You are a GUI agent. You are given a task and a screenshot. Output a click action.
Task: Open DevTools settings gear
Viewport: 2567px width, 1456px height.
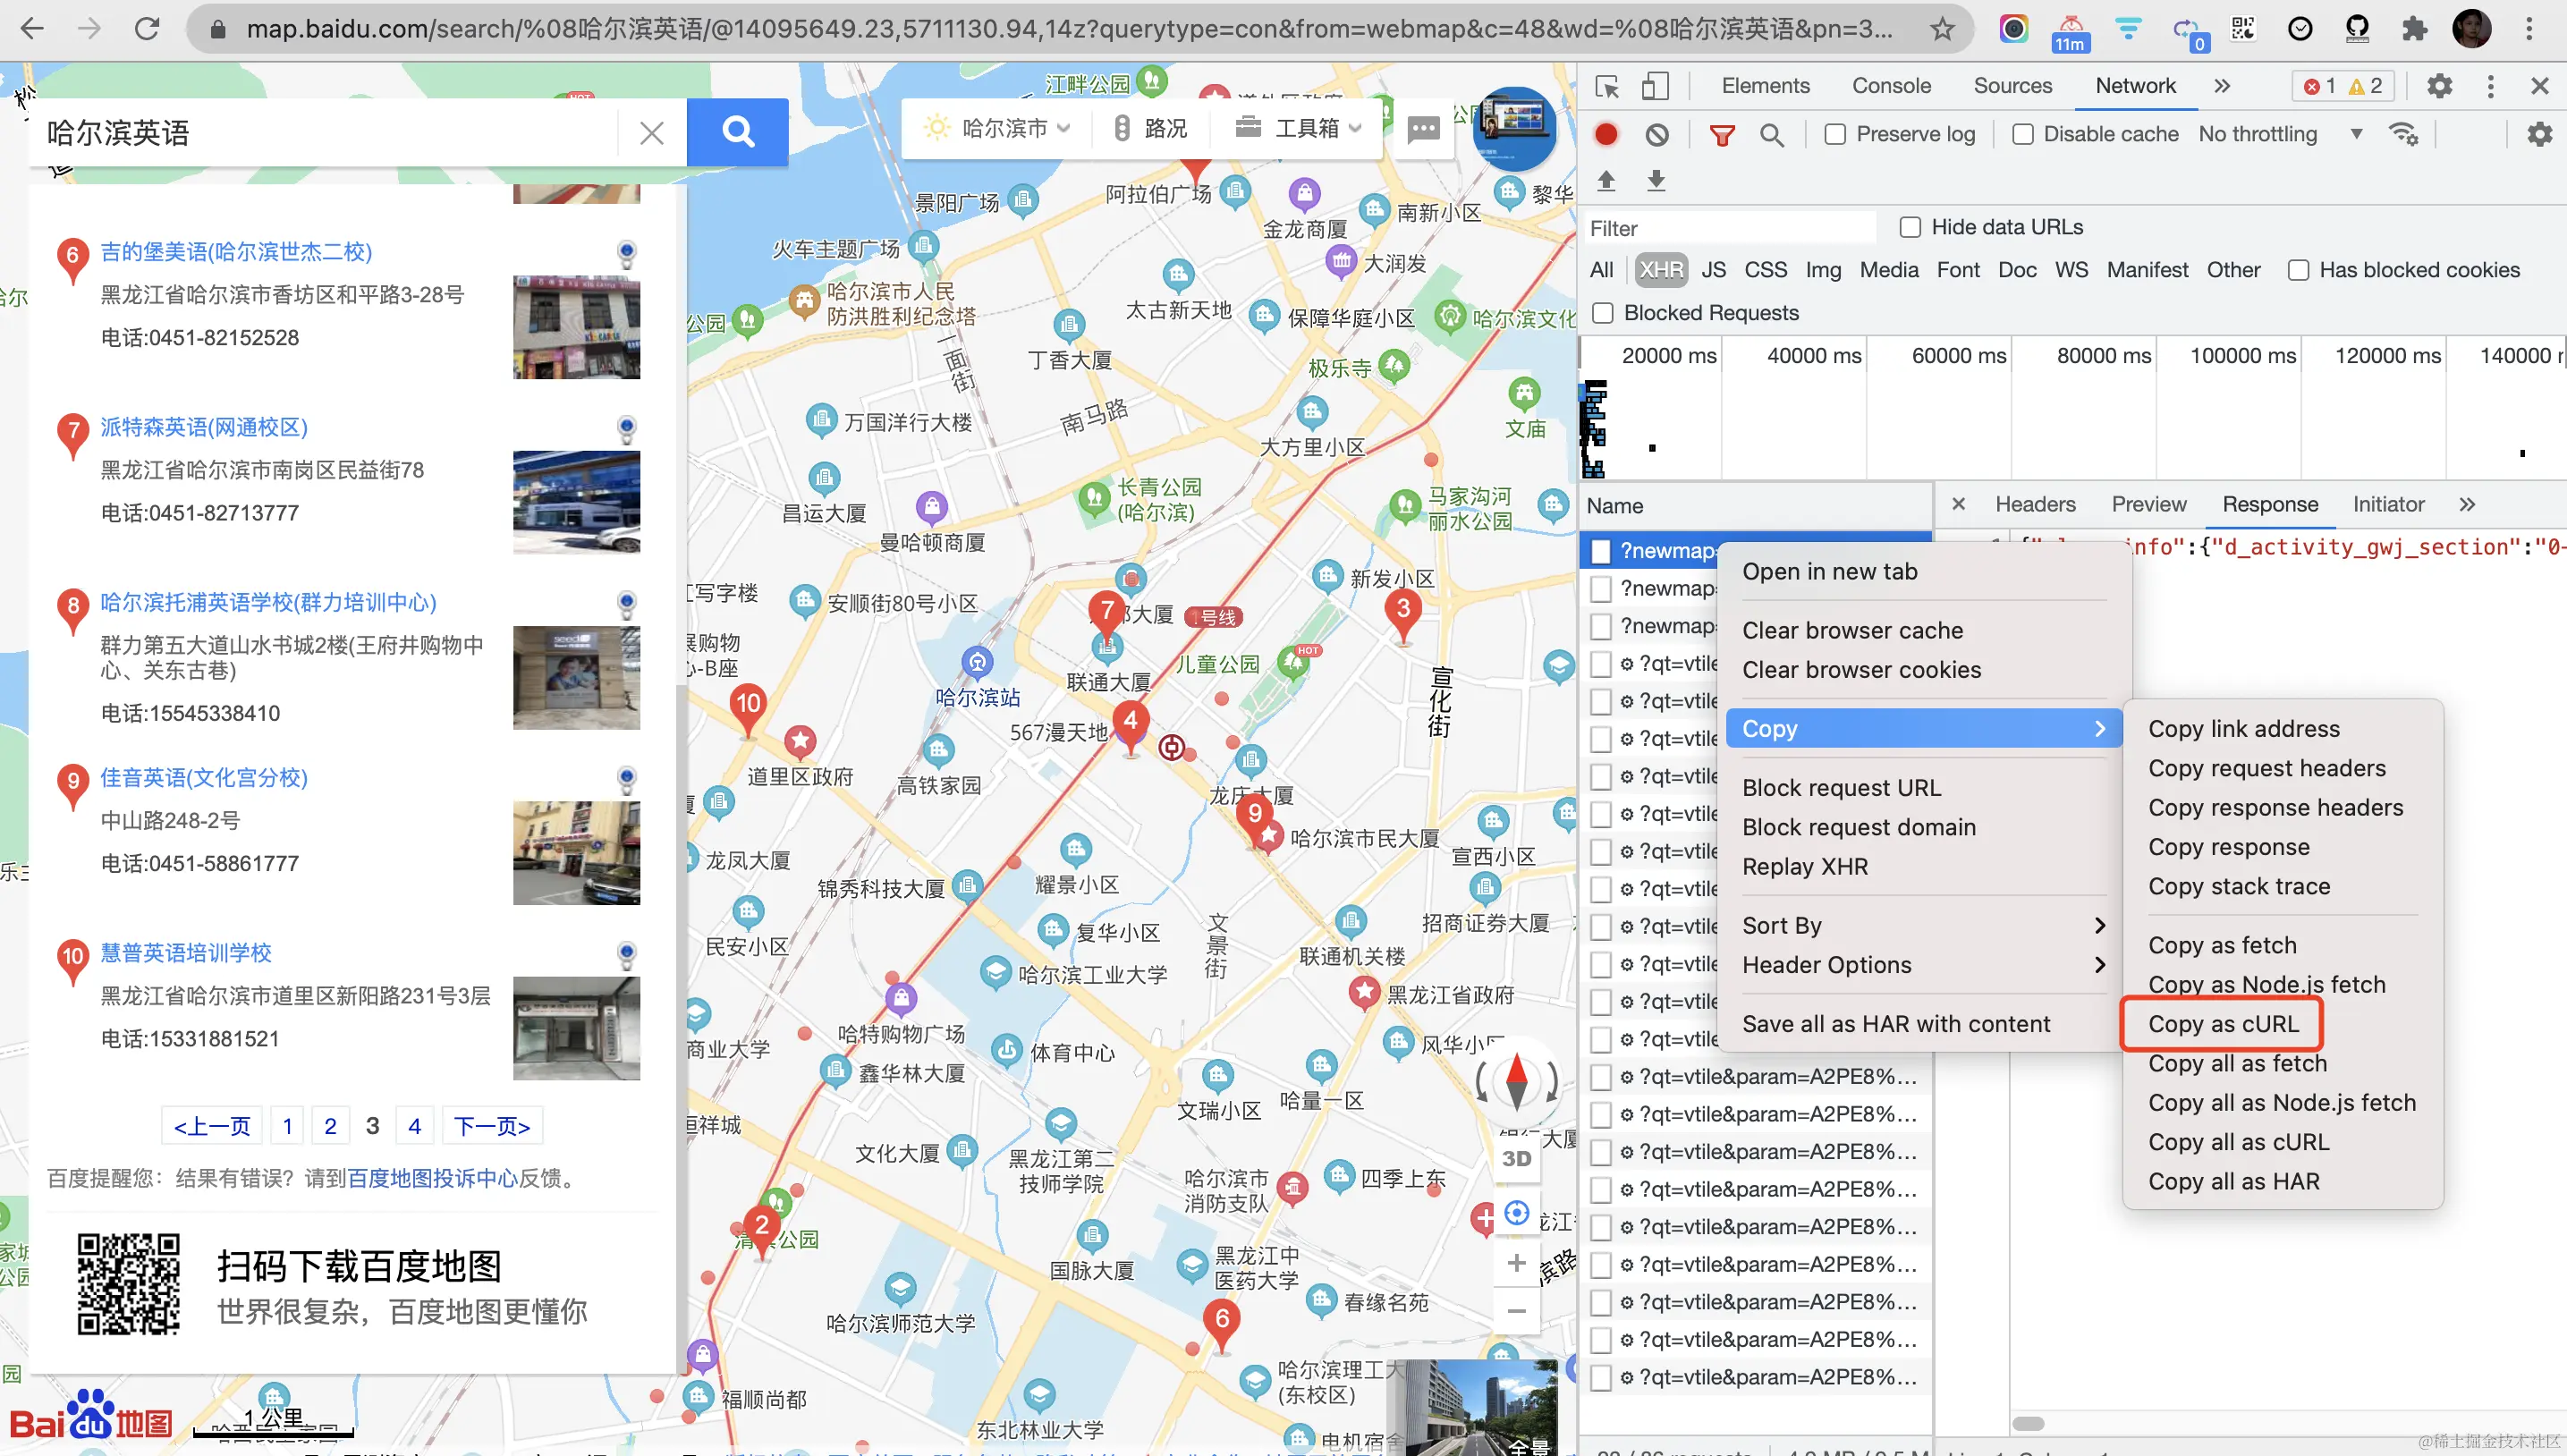click(x=2439, y=86)
